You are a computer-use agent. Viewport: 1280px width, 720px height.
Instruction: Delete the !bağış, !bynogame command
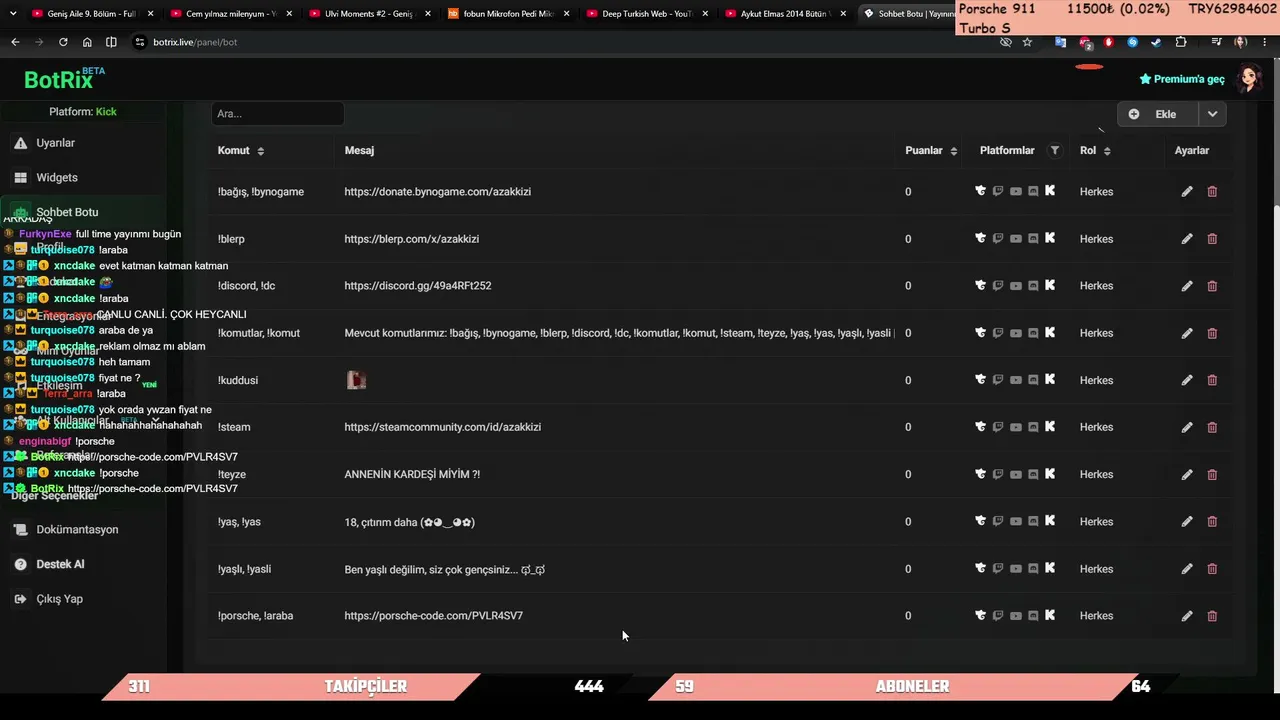tap(1212, 191)
